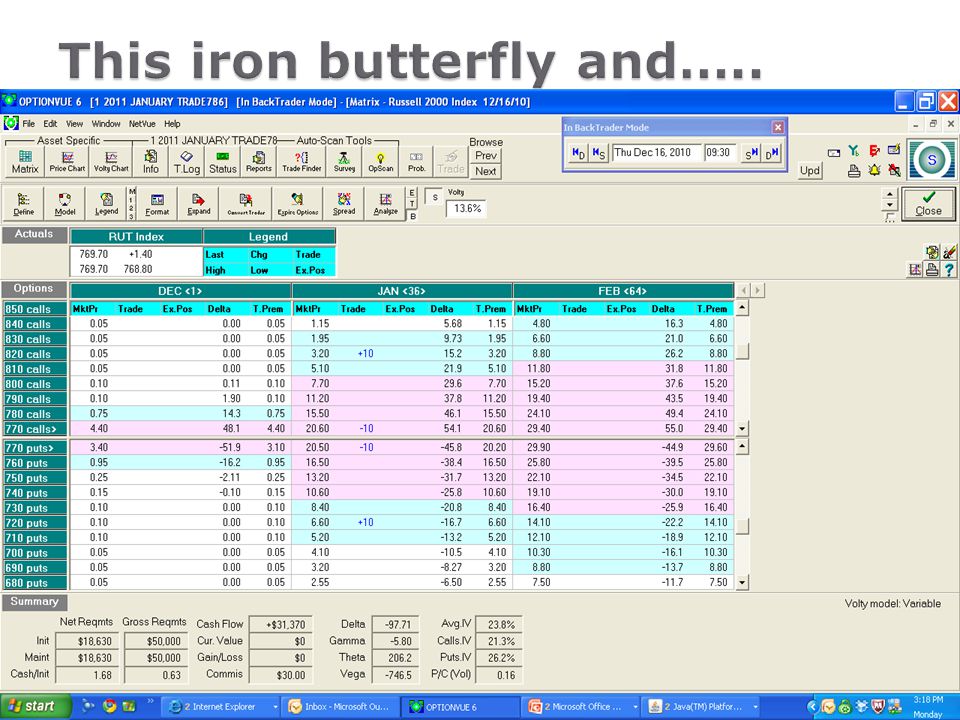Click down arrow of the stepper beside Close
The width and height of the screenshot is (960, 720).
pyautogui.click(x=890, y=205)
